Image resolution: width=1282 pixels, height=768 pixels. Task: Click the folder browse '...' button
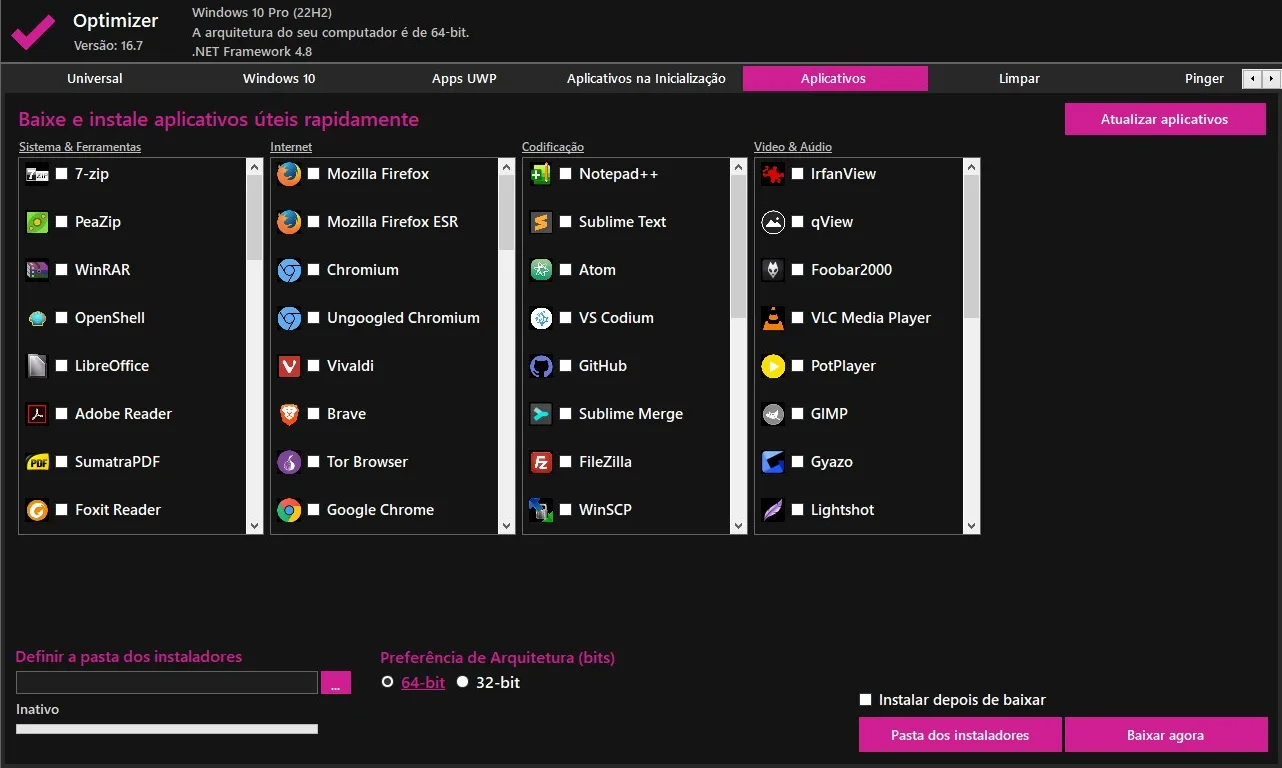(x=336, y=683)
